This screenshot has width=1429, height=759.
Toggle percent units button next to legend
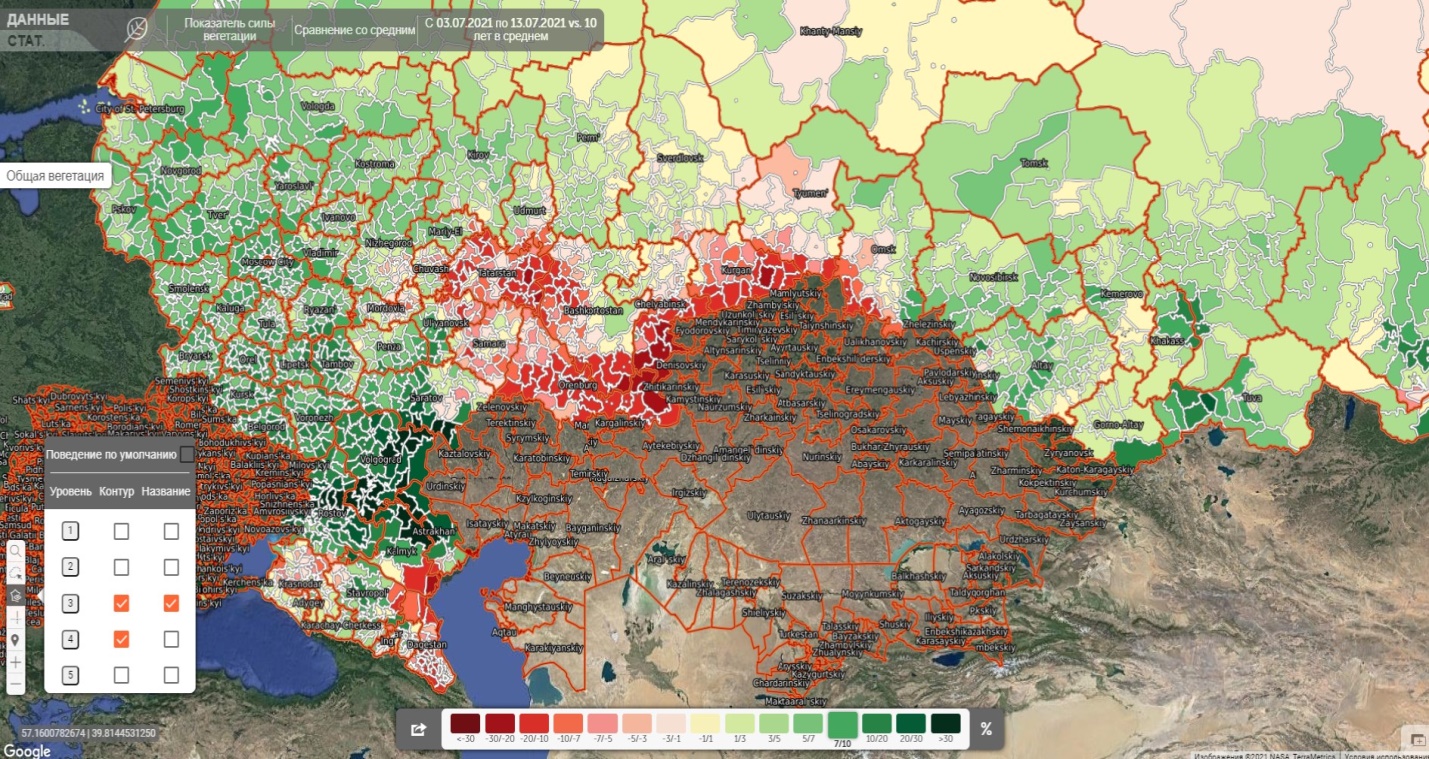click(x=985, y=729)
